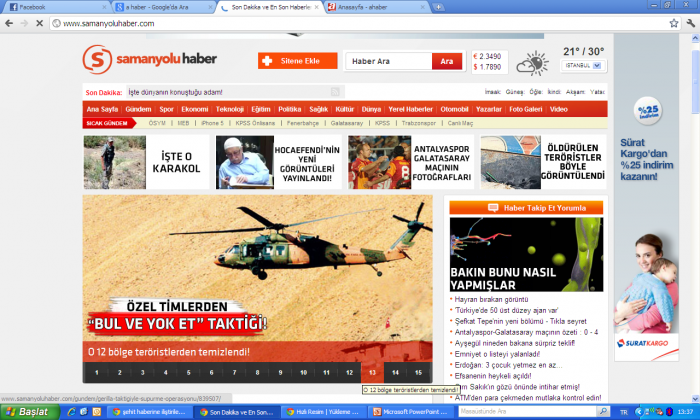
Task: Open the Antalyaspor Galatasaray match photos story
Action: pyautogui.click(x=411, y=162)
